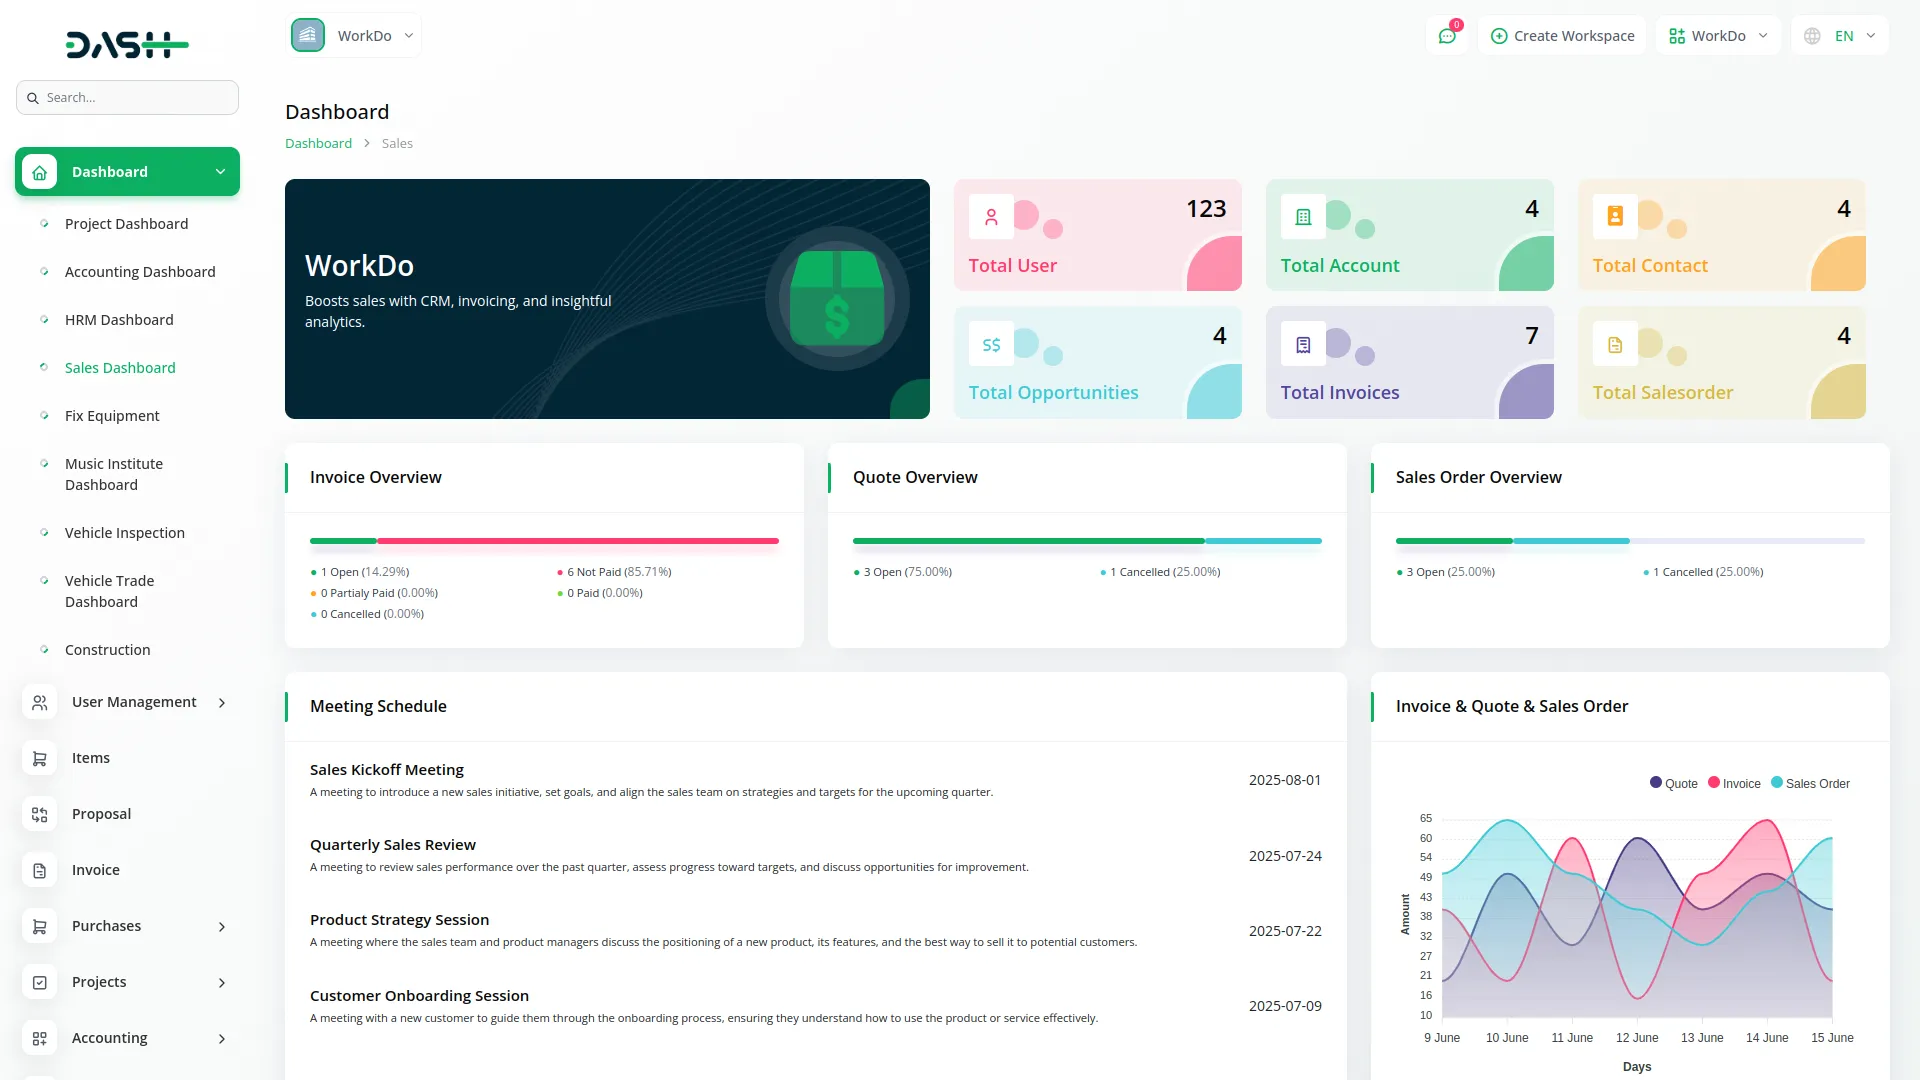
Task: Select the User Management people icon
Action: tap(39, 702)
